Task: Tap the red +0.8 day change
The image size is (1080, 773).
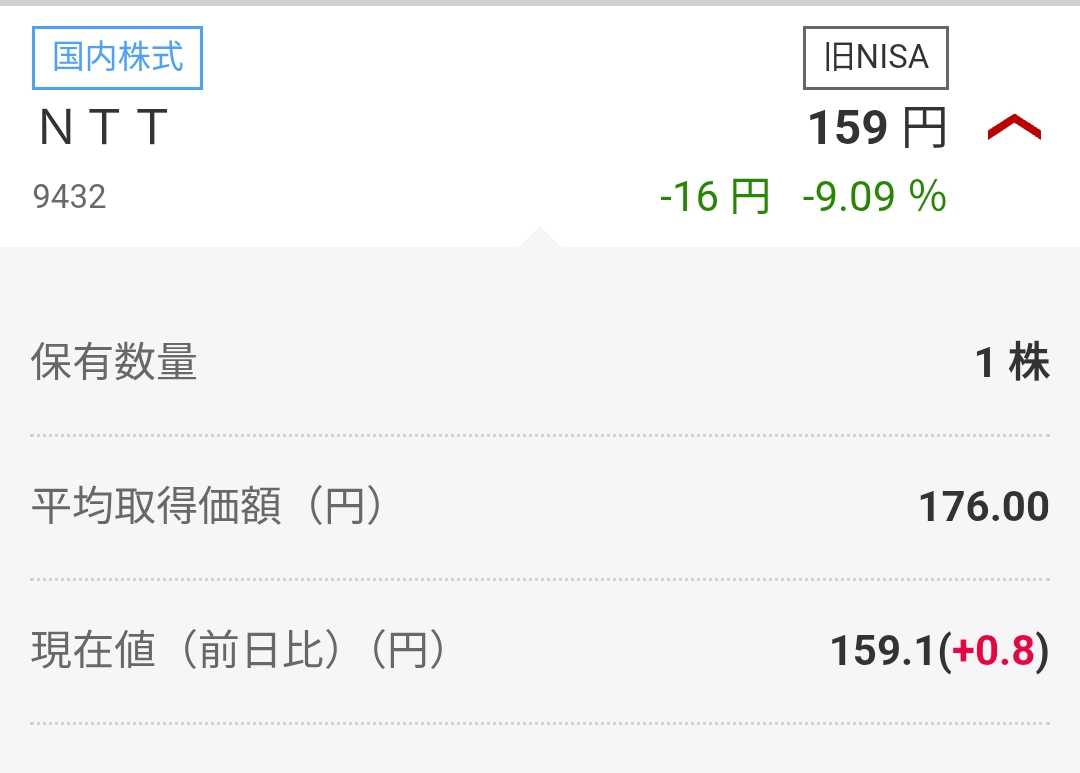Action: (x=993, y=651)
